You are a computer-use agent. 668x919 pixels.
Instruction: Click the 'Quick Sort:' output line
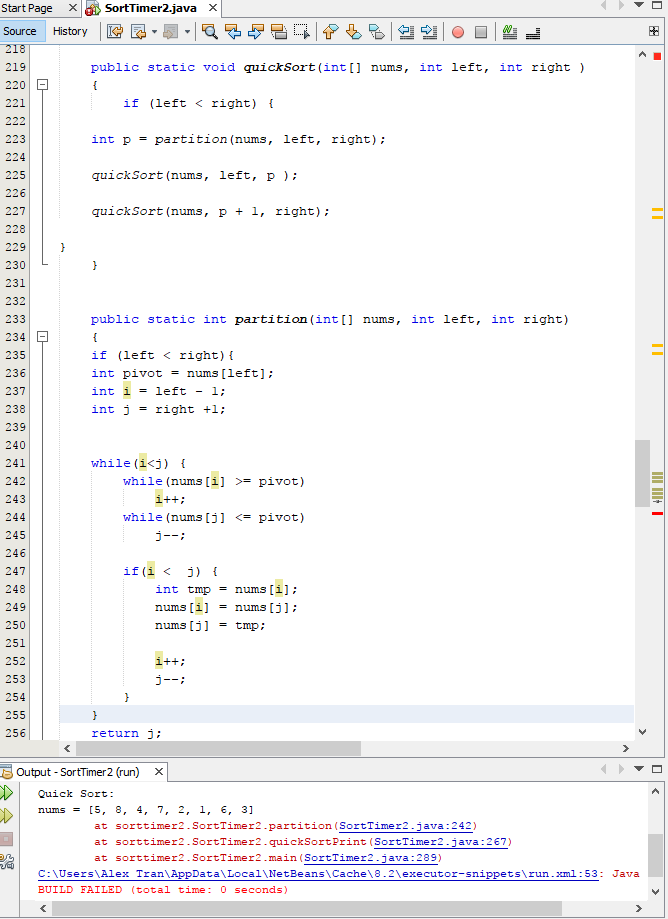click(x=76, y=794)
